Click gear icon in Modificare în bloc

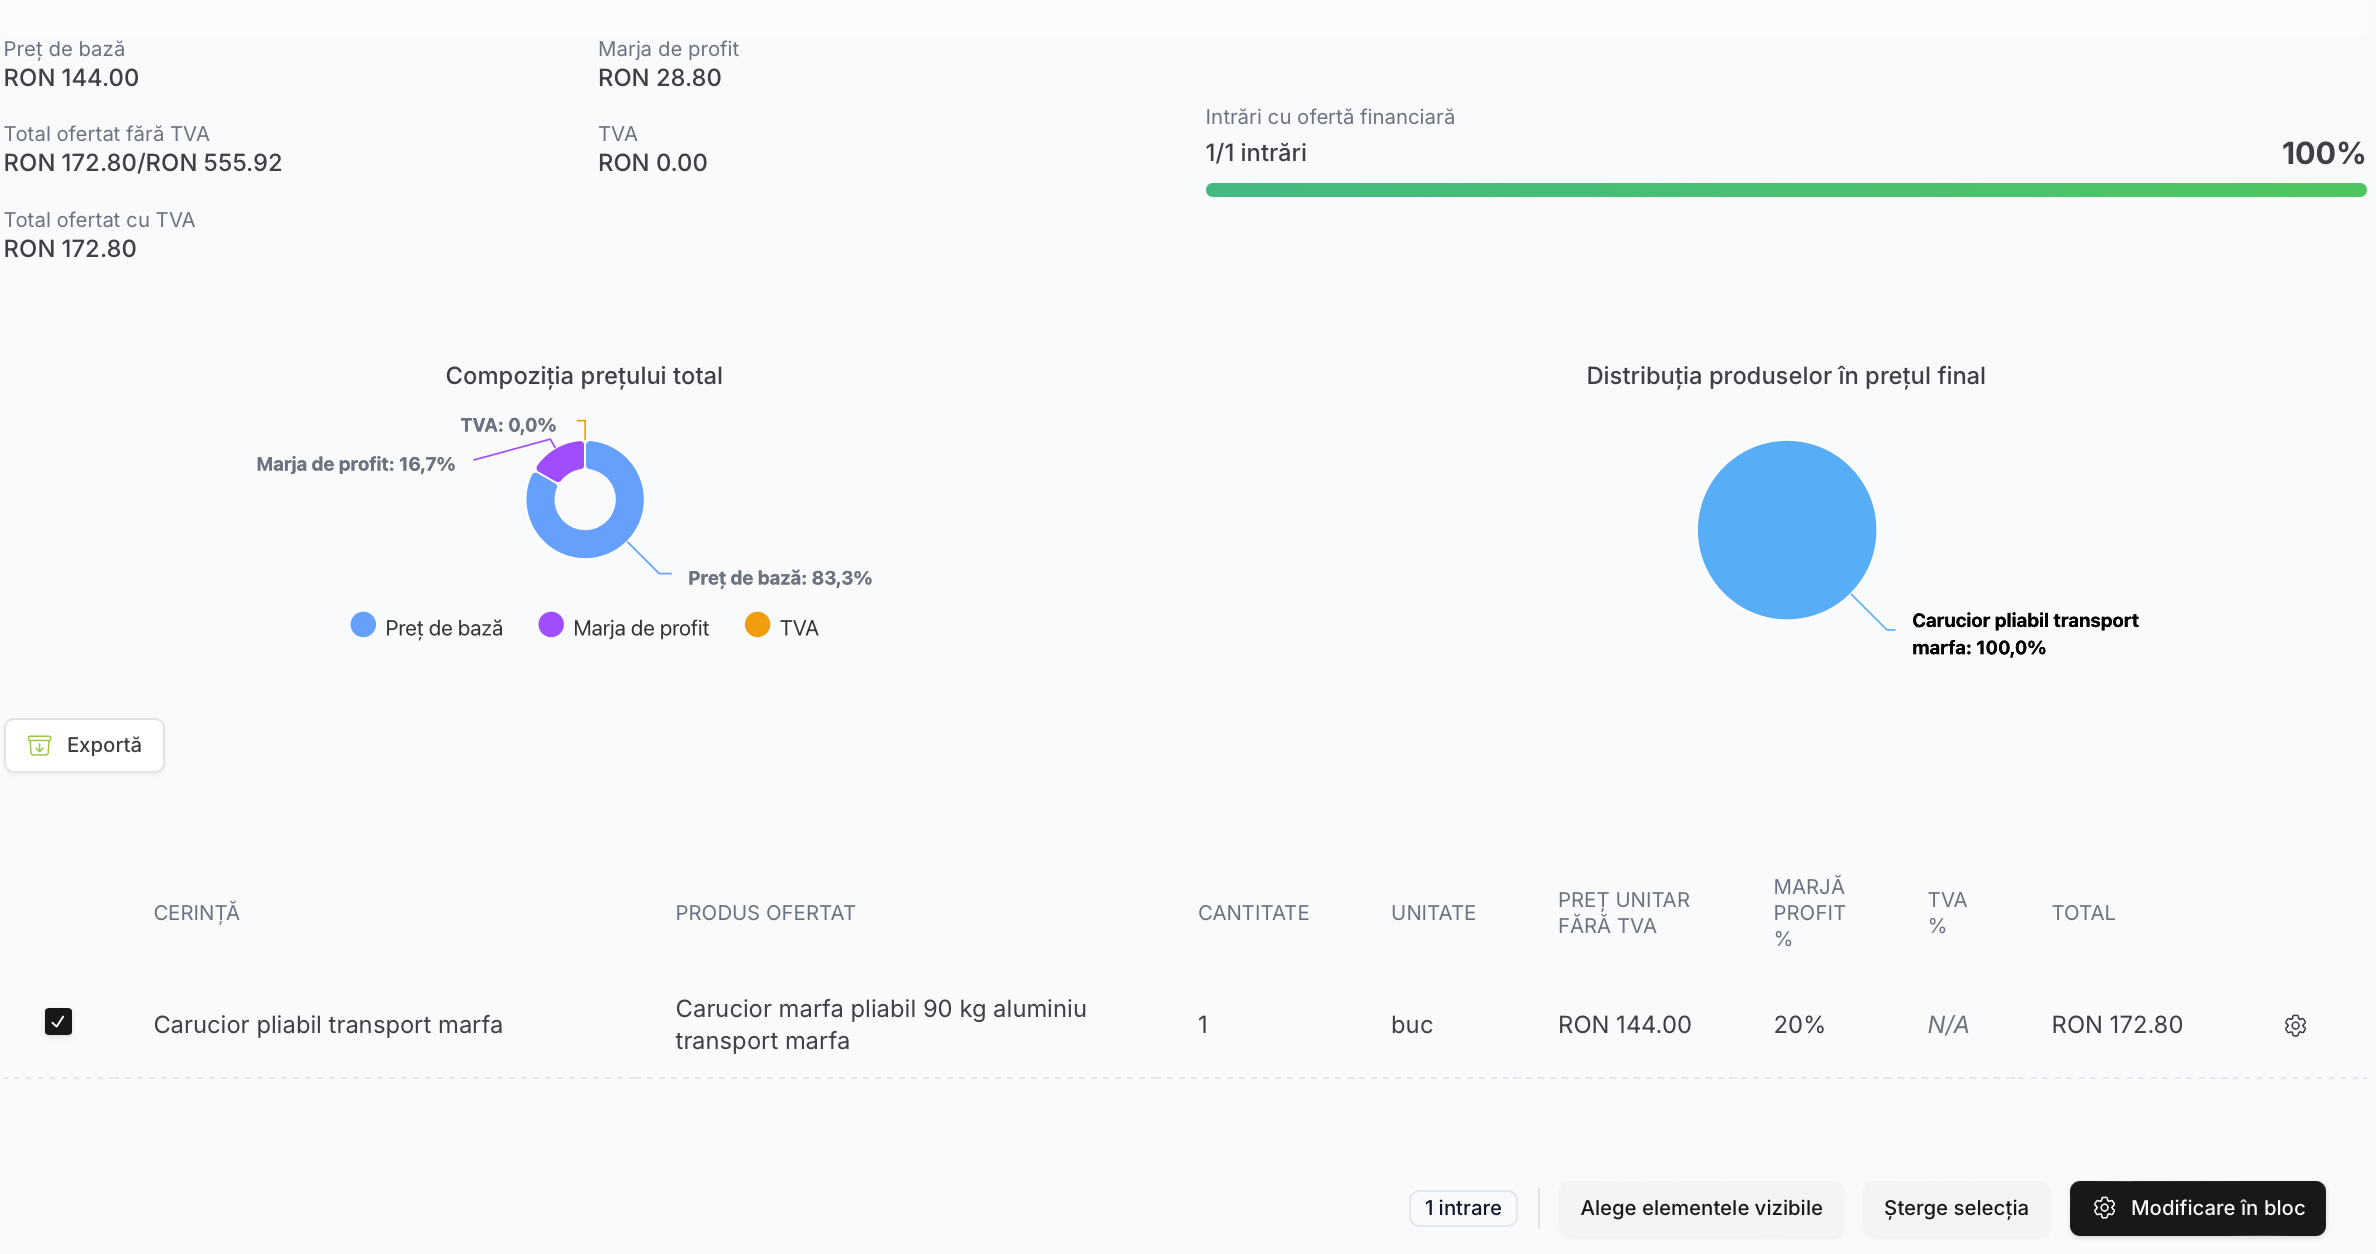pos(2104,1208)
